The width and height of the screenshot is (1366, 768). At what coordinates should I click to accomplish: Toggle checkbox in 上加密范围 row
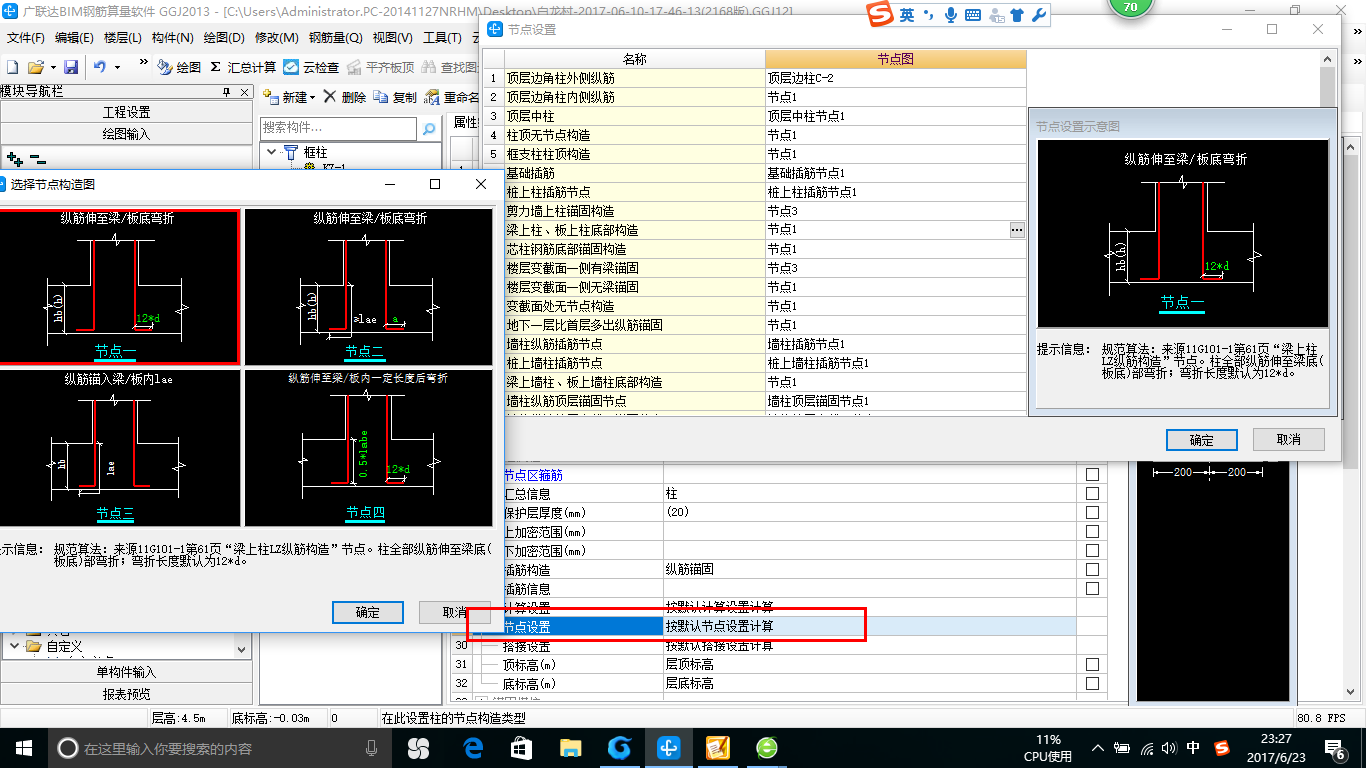[x=1092, y=531]
